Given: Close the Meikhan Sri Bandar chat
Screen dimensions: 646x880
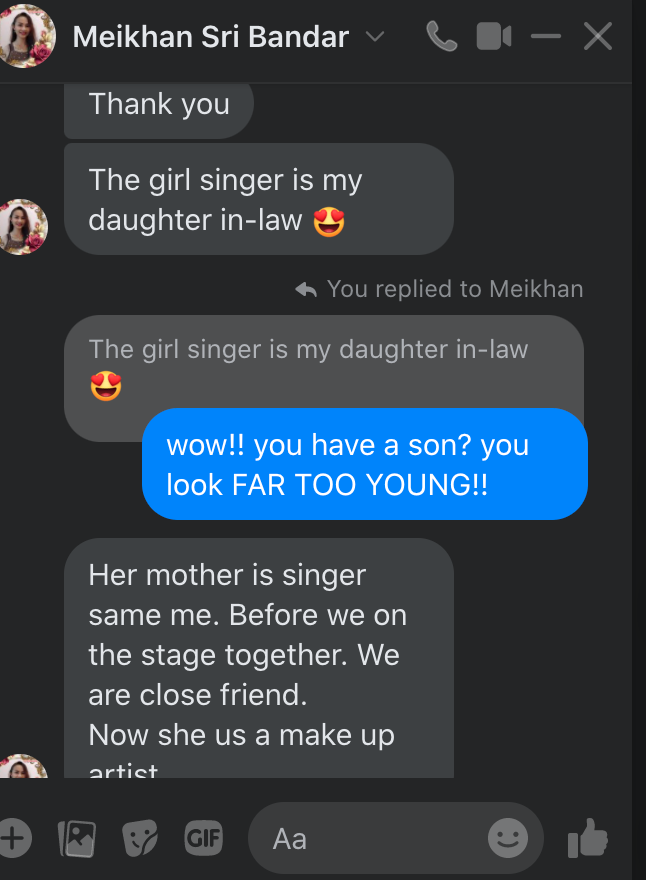Looking at the screenshot, I should [x=598, y=38].
